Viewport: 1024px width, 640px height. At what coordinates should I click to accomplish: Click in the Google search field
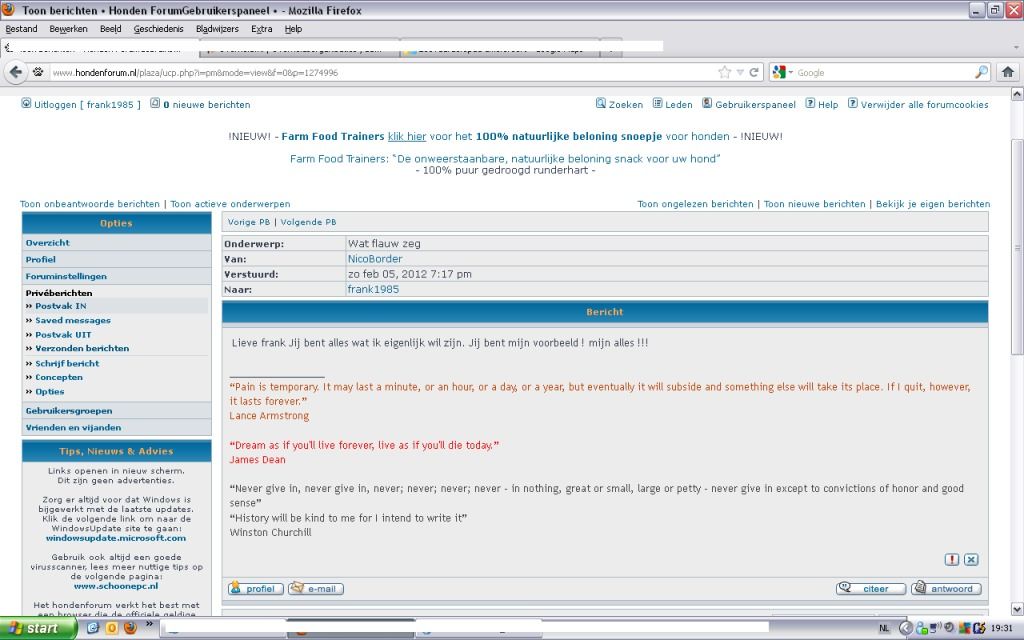point(880,72)
